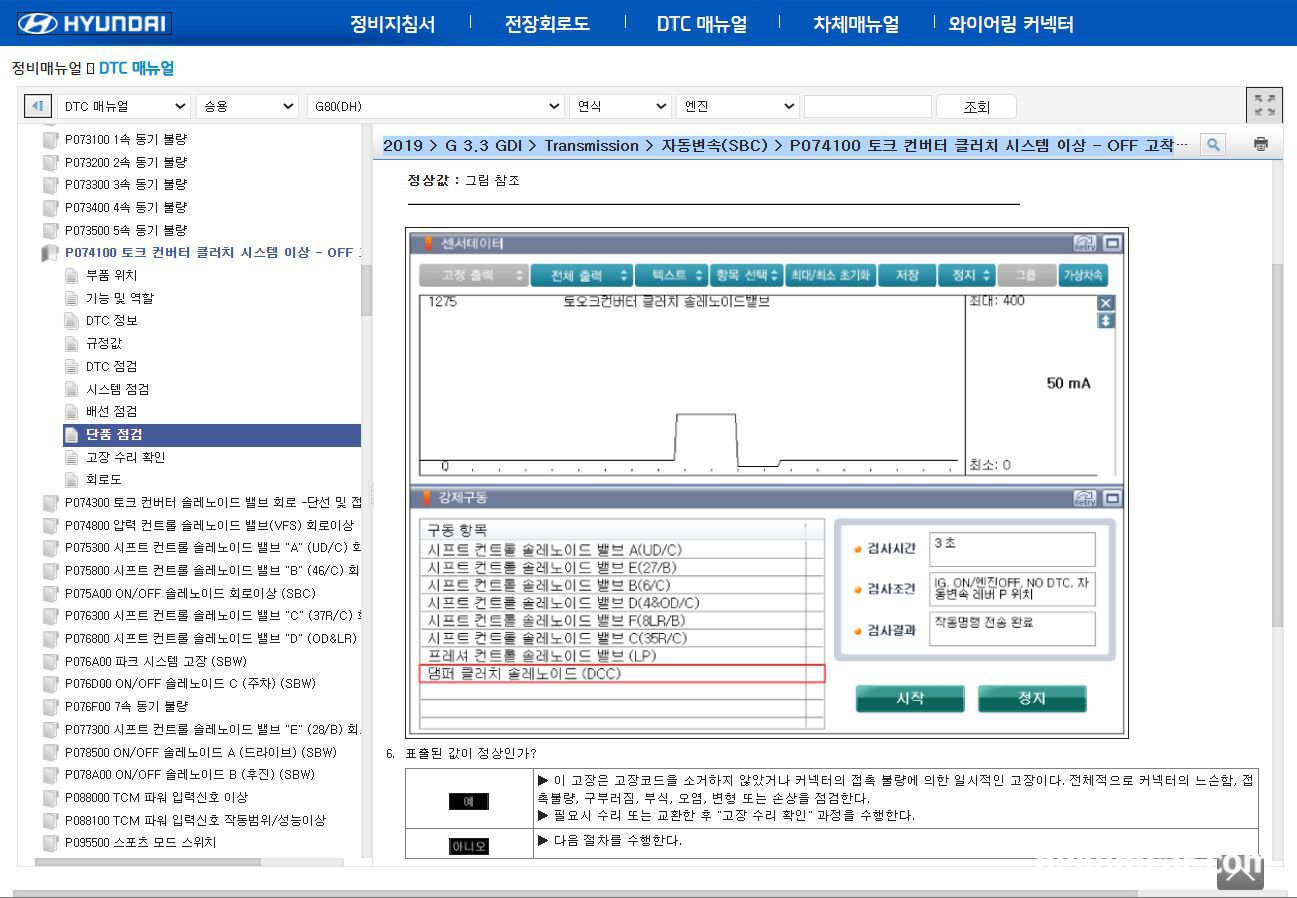Select 전장회로도 in the top navigation

(x=545, y=23)
